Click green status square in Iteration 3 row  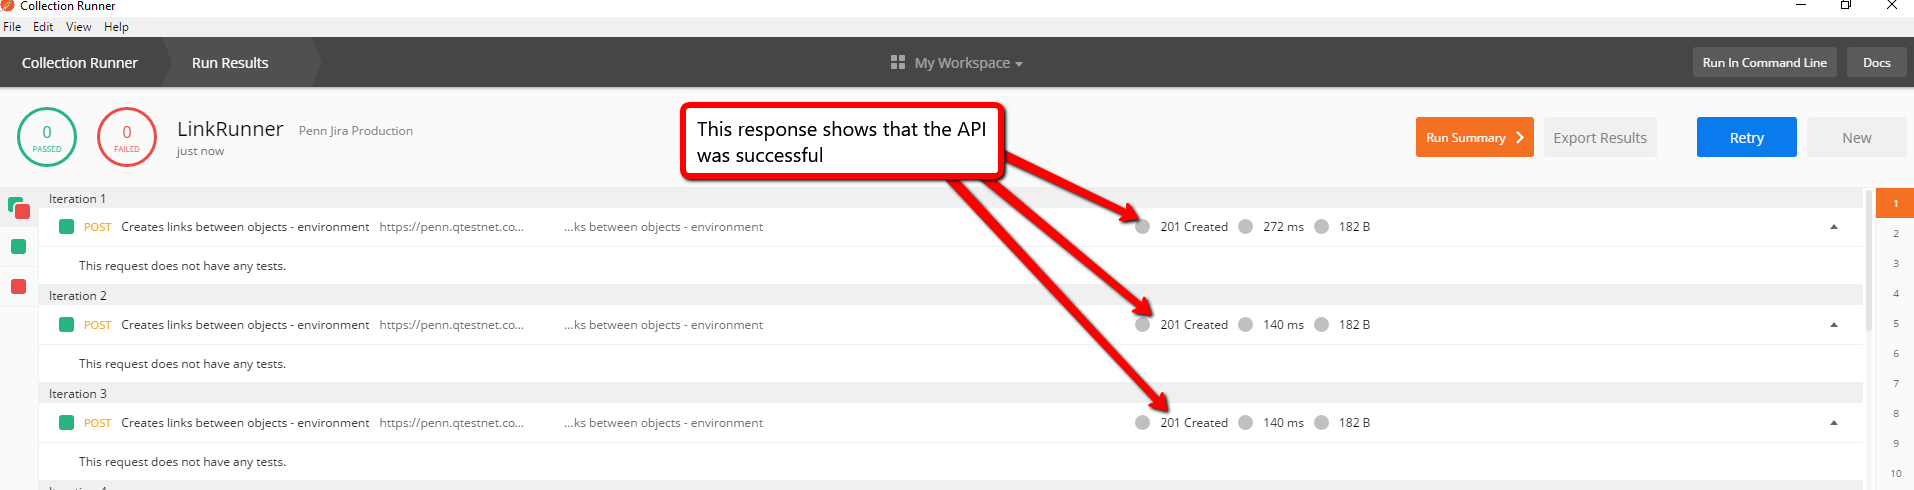[x=66, y=423]
